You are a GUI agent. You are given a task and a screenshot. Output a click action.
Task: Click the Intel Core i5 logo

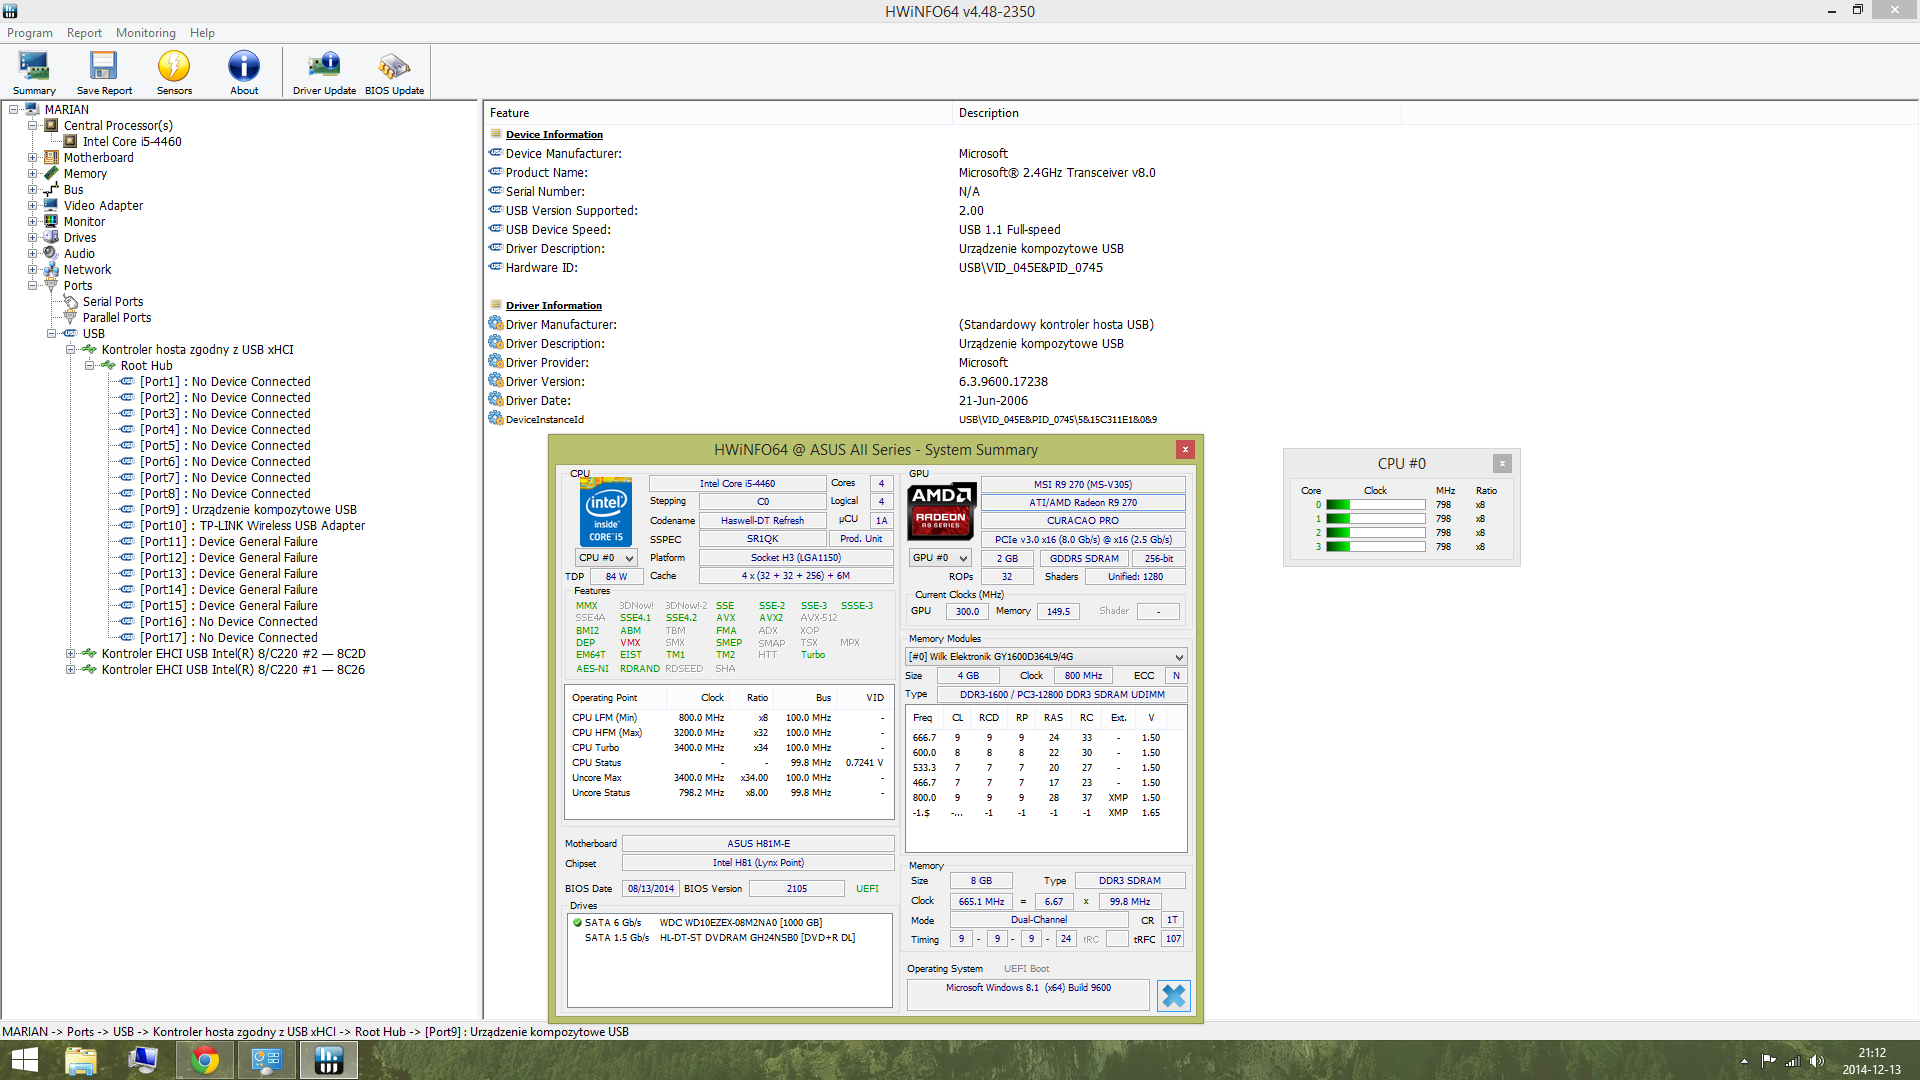pos(606,511)
